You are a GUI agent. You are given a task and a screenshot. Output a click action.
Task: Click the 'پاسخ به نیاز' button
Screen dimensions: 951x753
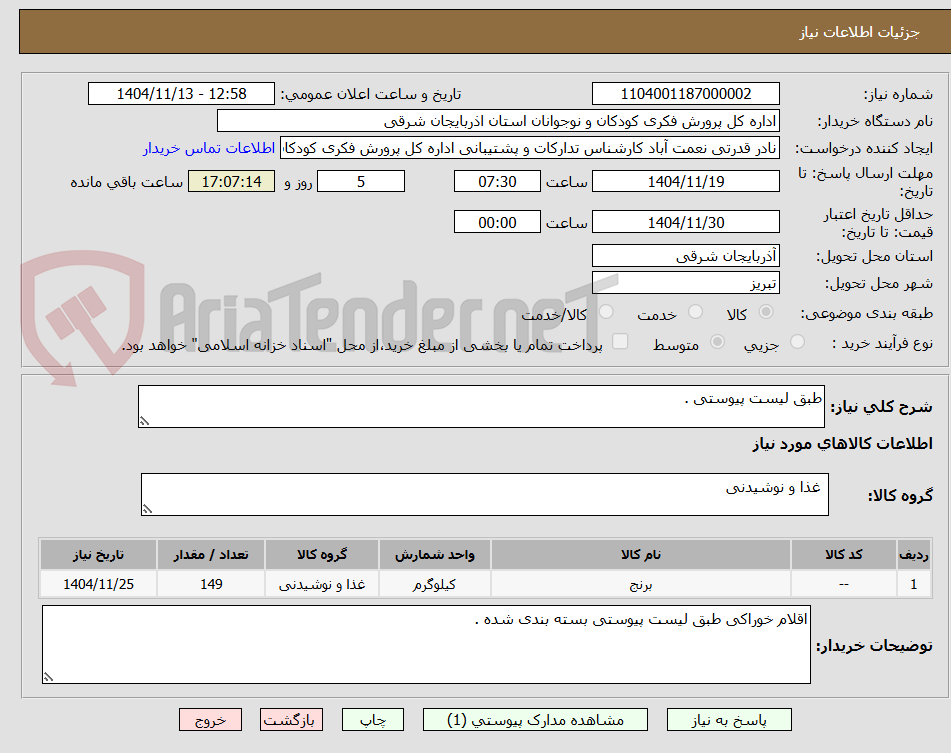[729, 720]
